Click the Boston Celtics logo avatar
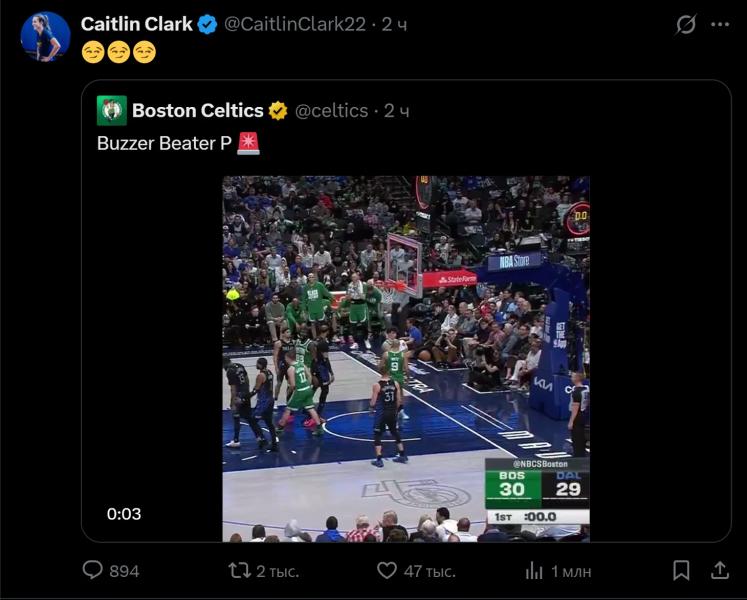Screen dimensions: 747x600 coord(112,110)
